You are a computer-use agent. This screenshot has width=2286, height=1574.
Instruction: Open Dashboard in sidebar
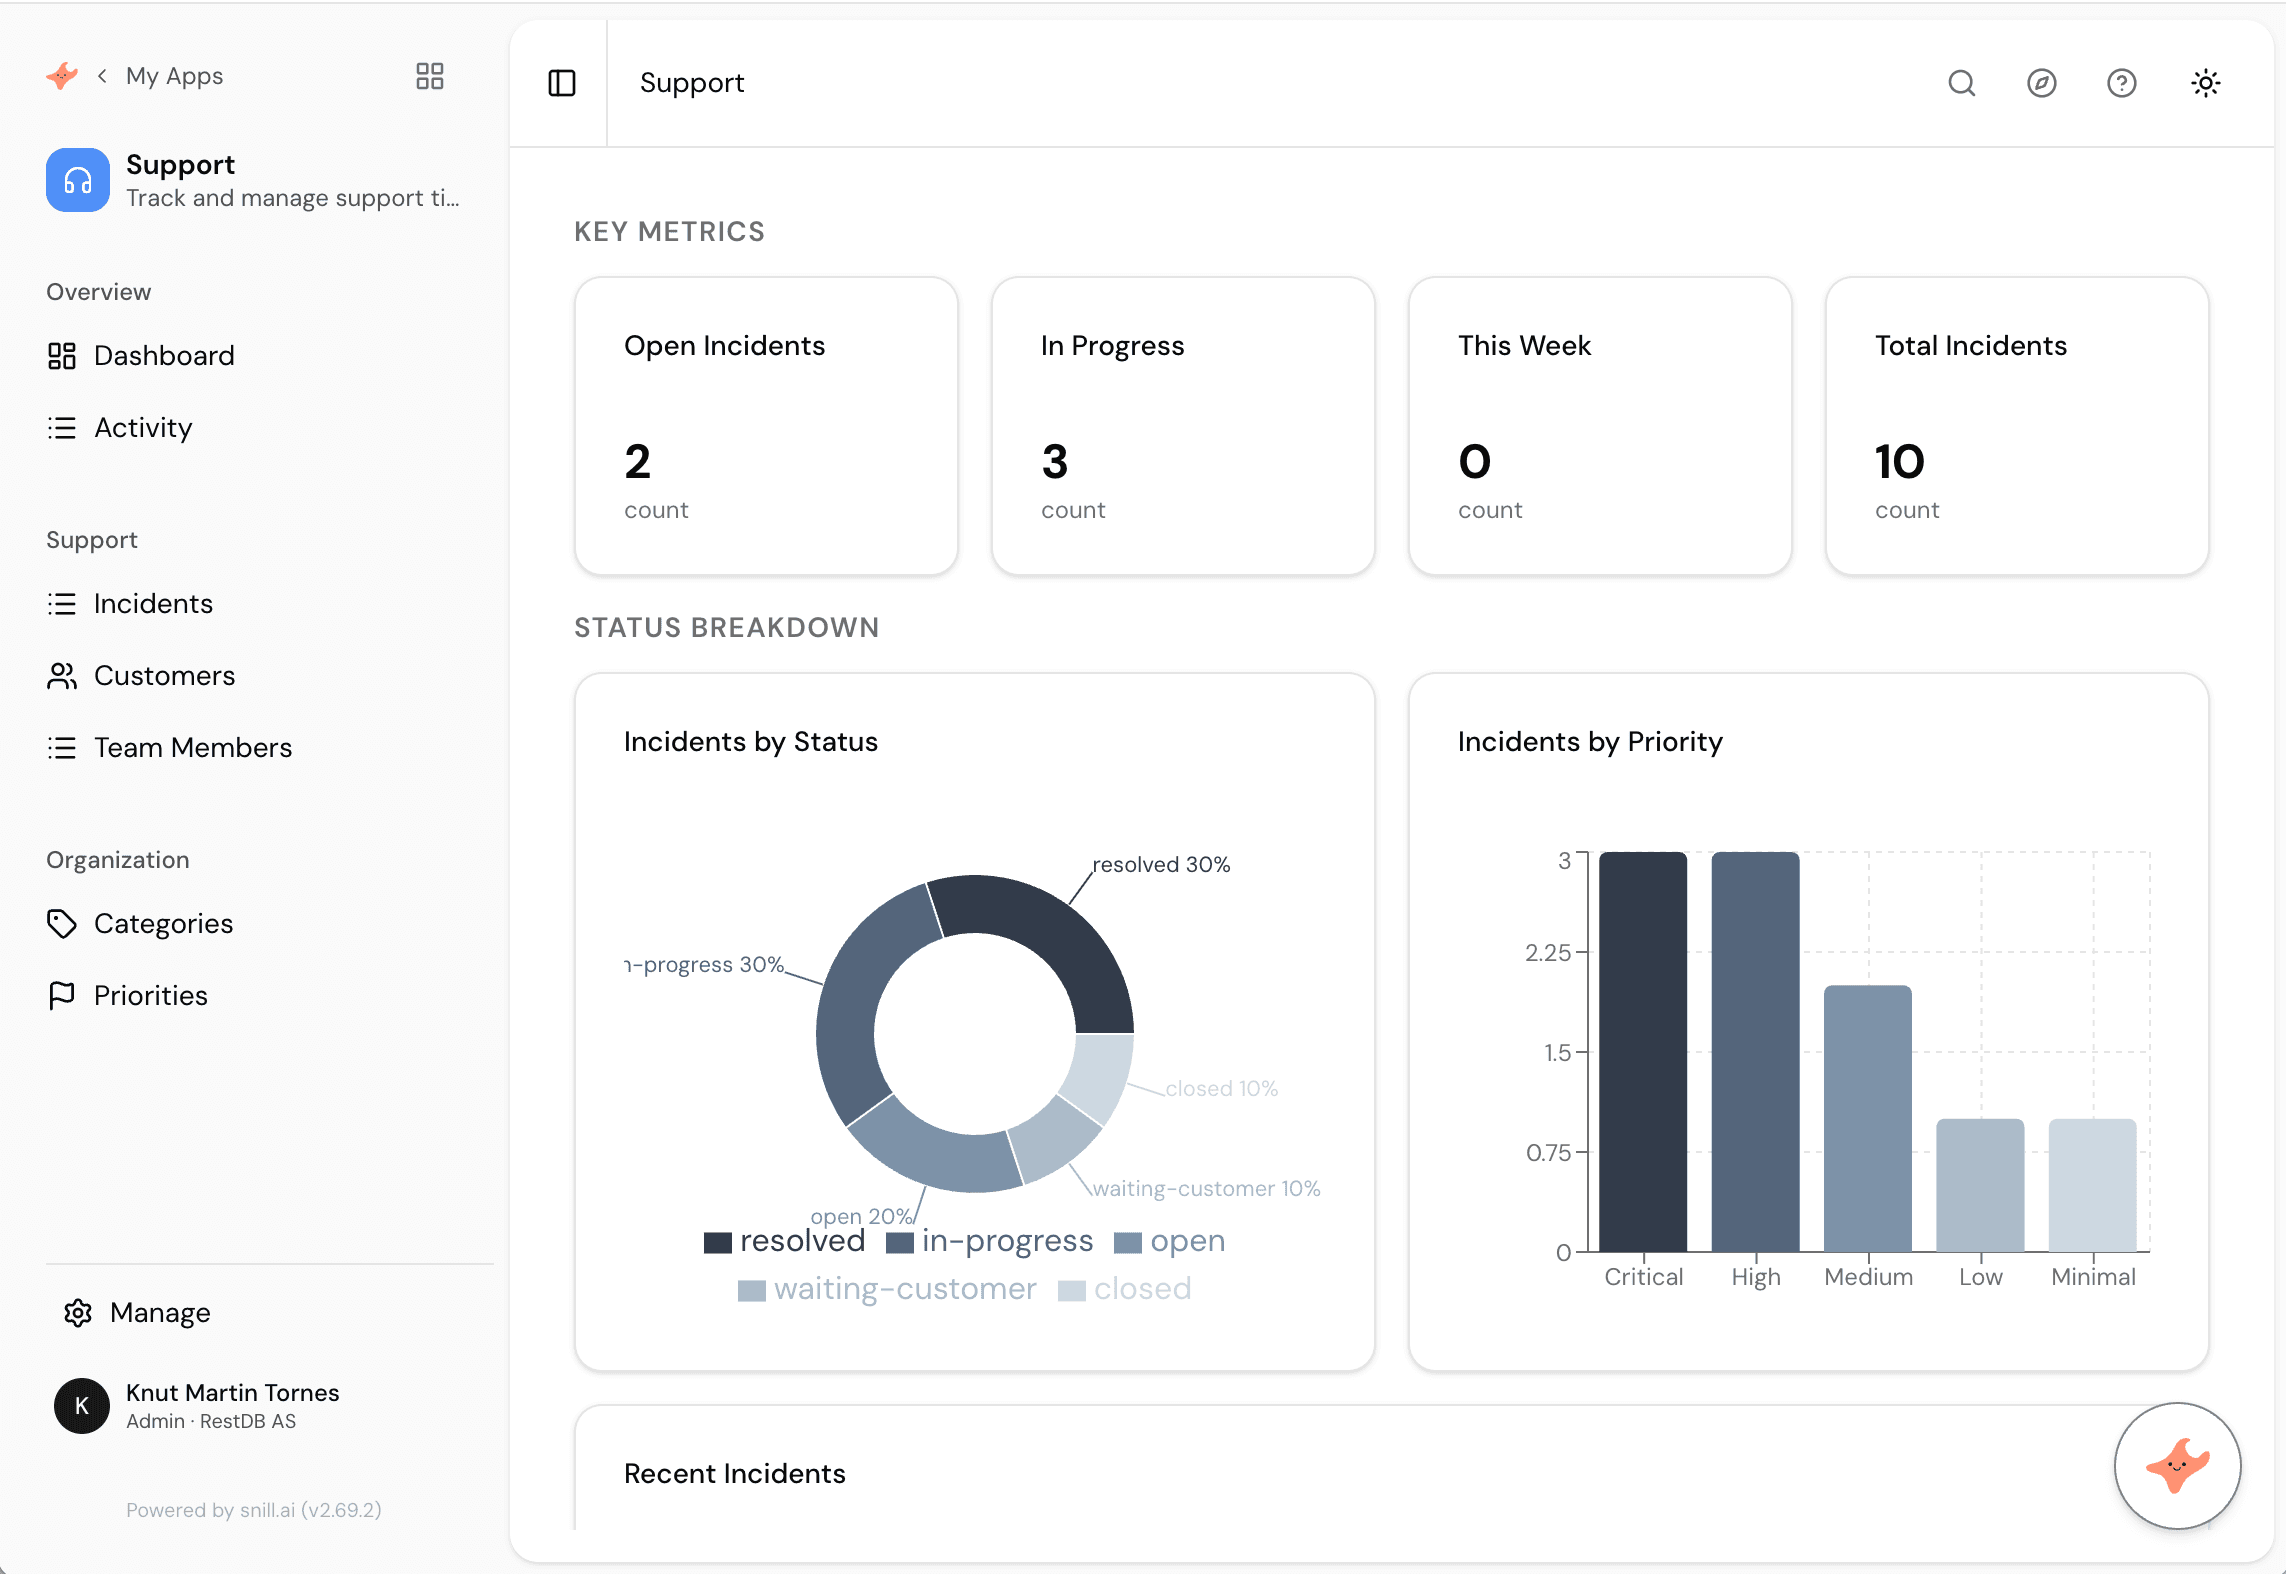click(140, 356)
